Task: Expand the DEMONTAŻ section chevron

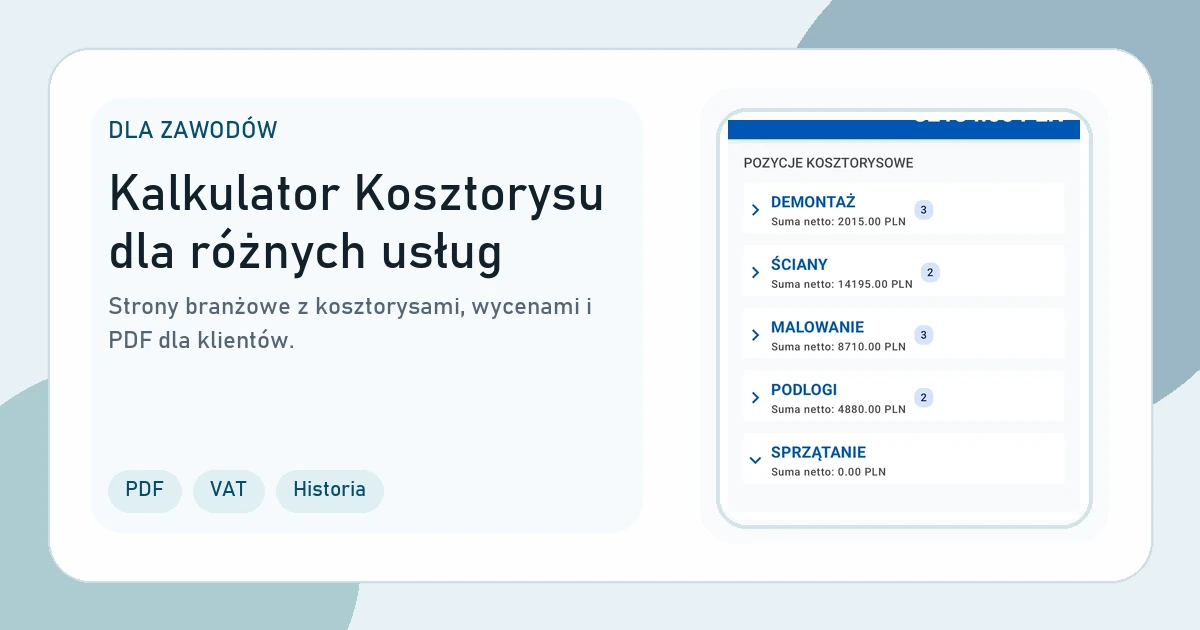Action: tap(755, 210)
